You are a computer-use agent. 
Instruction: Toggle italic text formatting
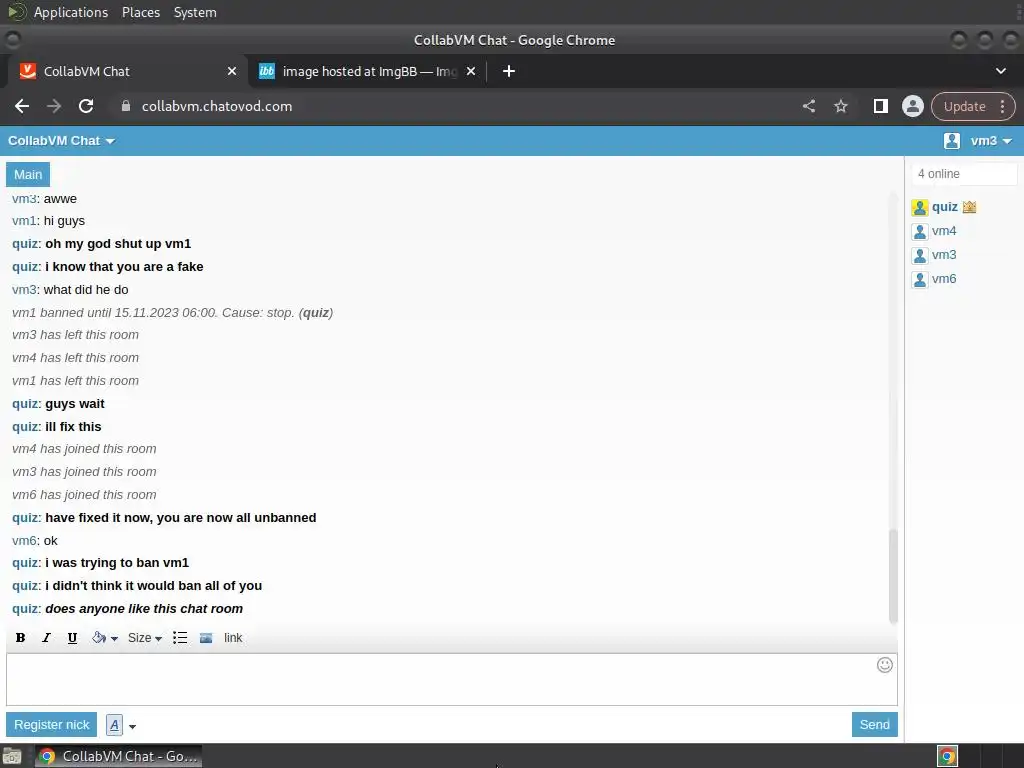tap(46, 638)
